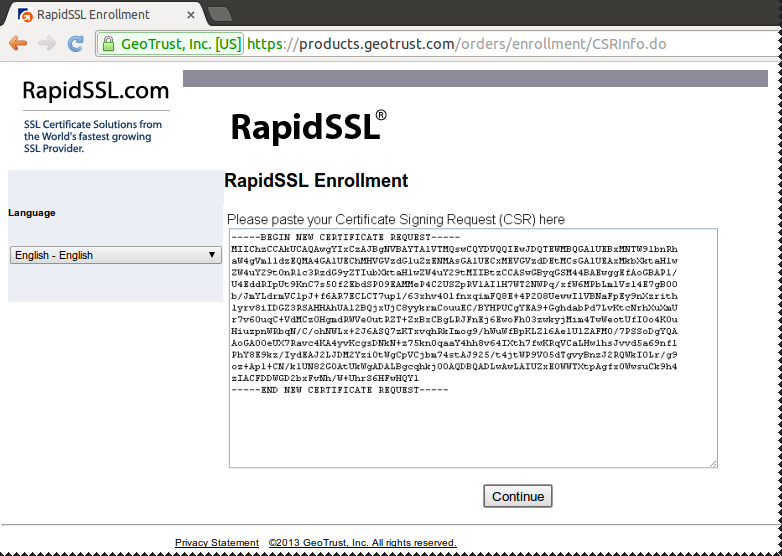The width and height of the screenshot is (782, 556).
Task: Click the END NEW CERTIFICATE REQUEST line
Action: pos(340,390)
